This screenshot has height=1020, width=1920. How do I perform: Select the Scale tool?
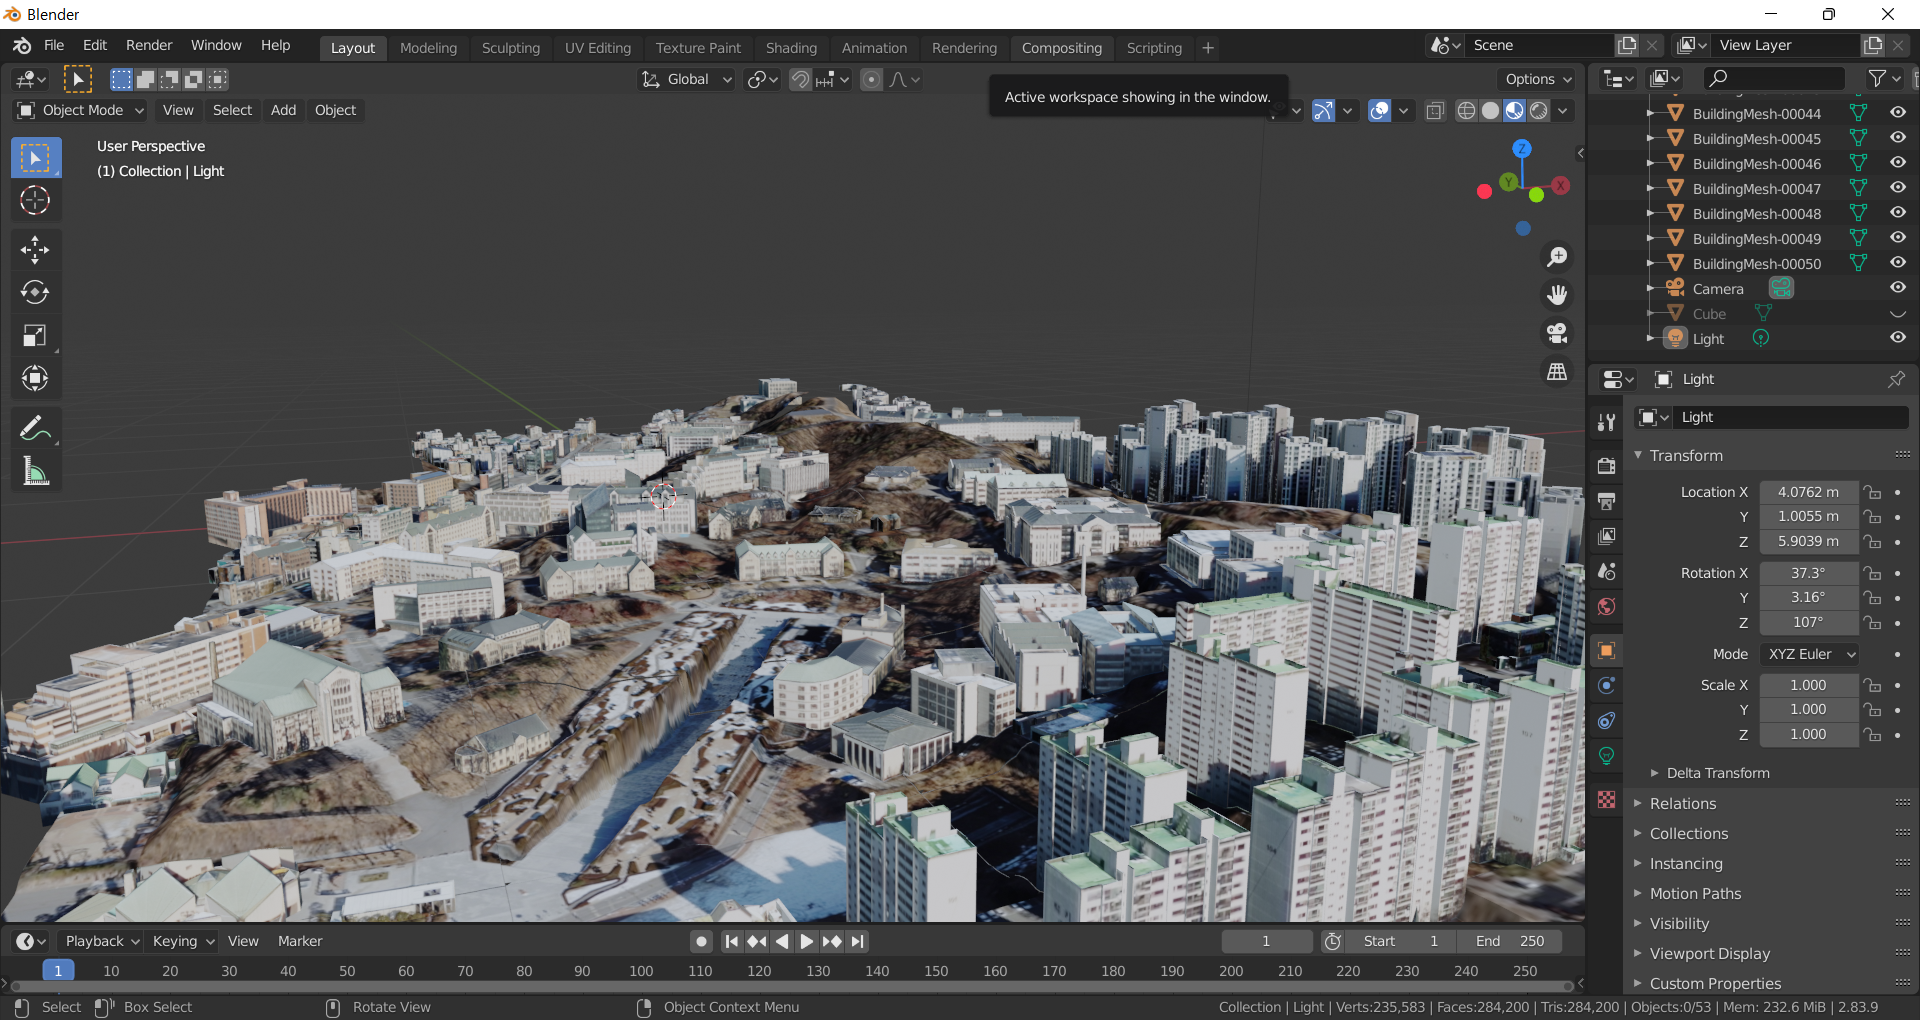[36, 335]
